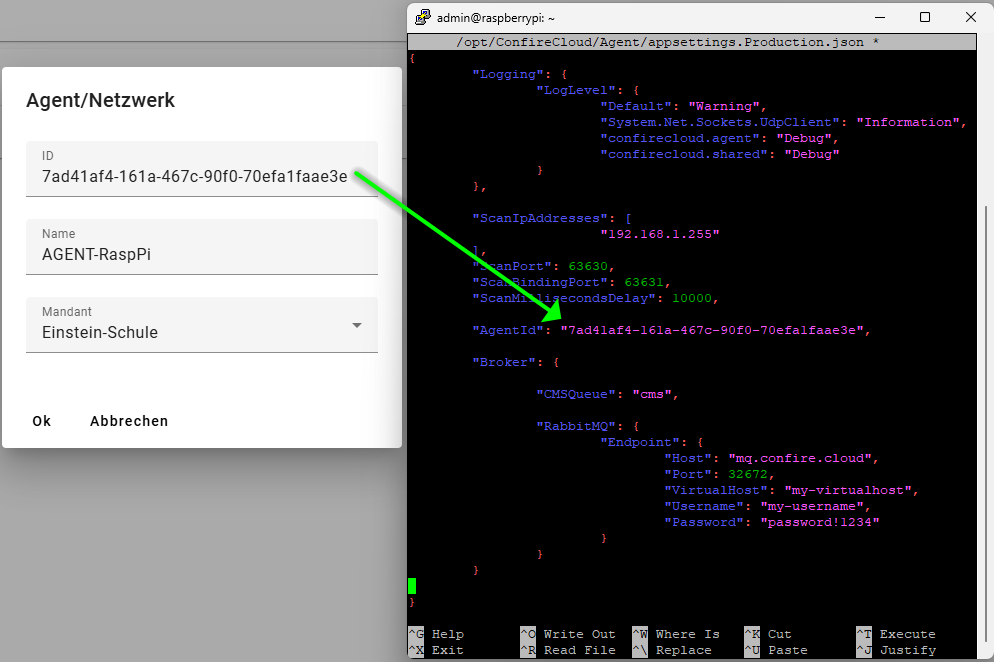This screenshot has height=662, width=994.
Task: Maximize the admin@raspberrypi terminal window
Action: 925,17
